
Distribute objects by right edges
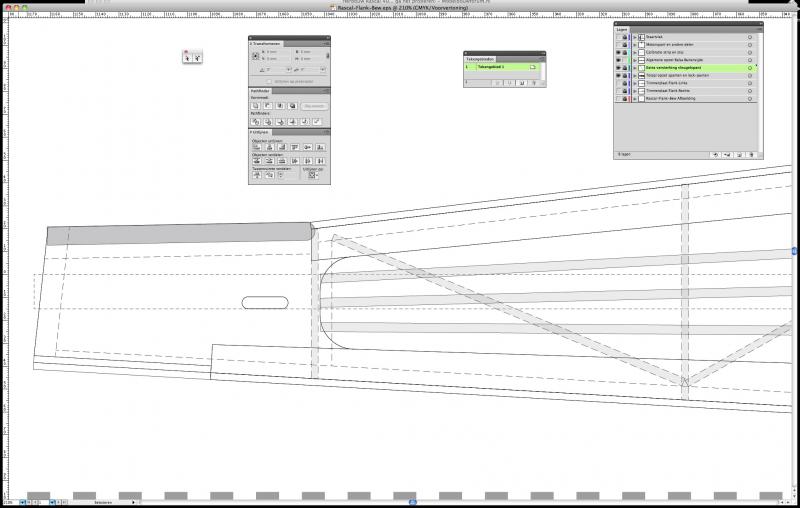[x=320, y=161]
